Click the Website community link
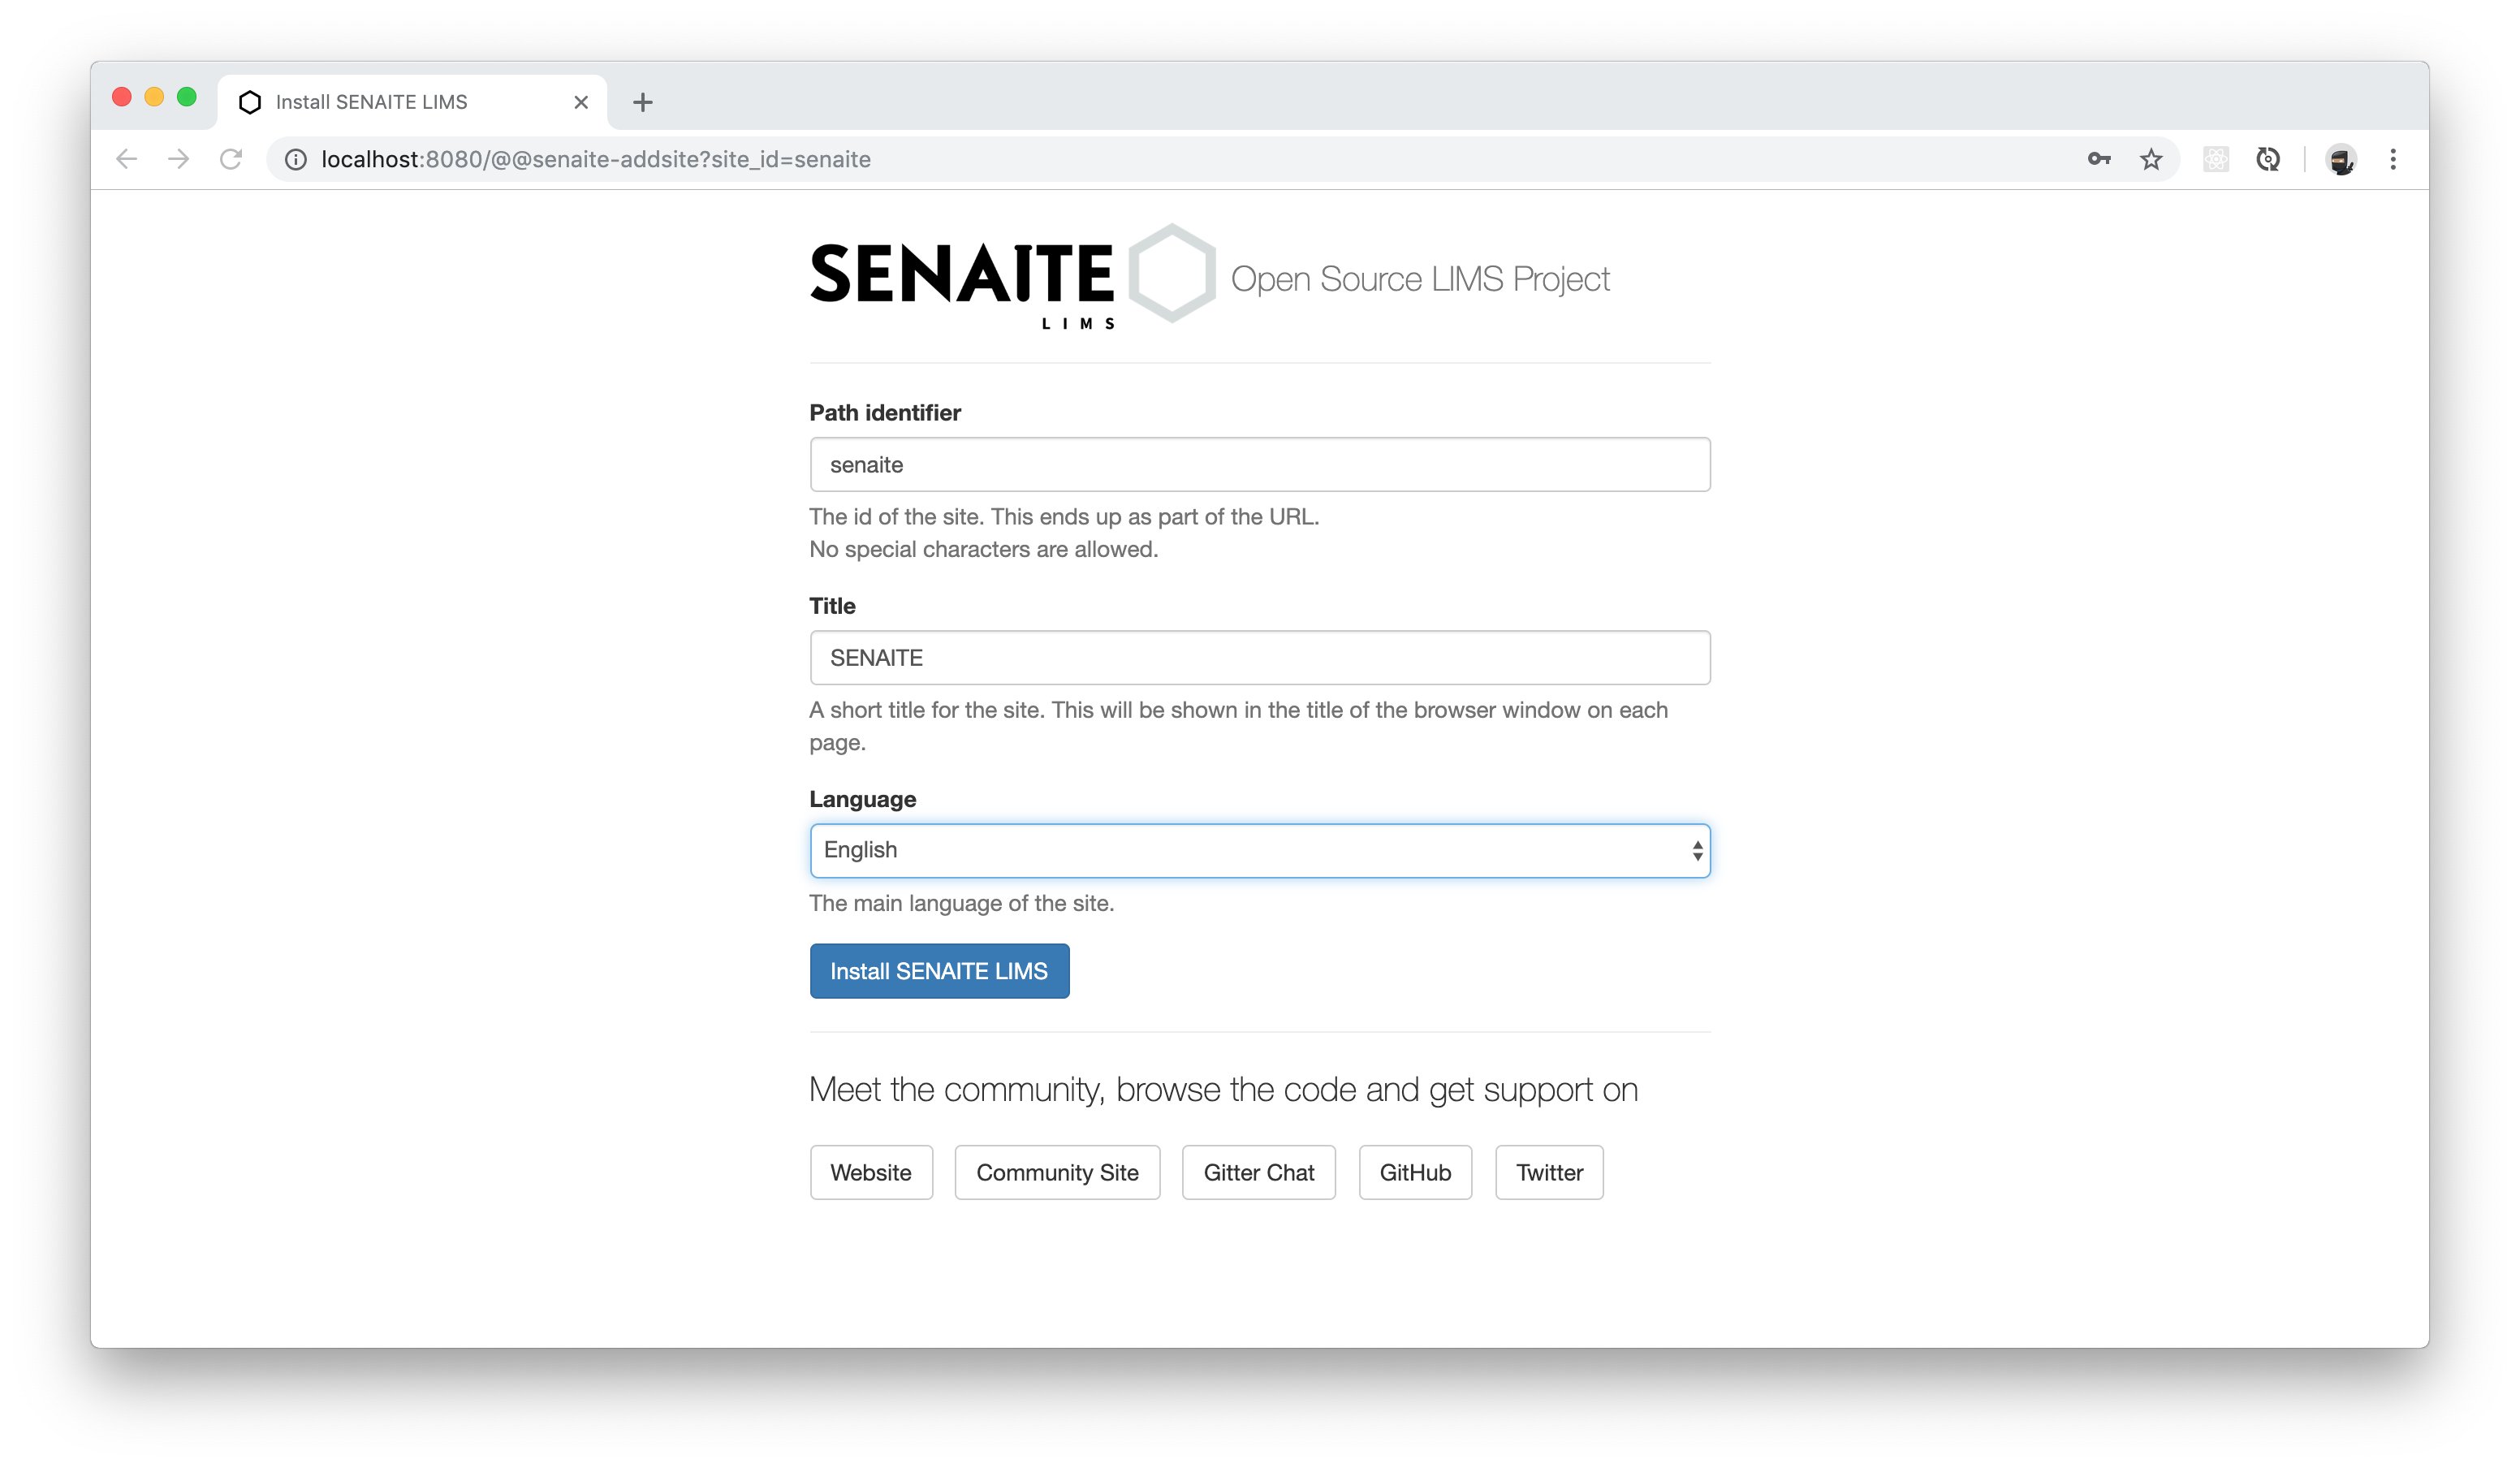Image resolution: width=2520 pixels, height=1468 pixels. (x=870, y=1171)
